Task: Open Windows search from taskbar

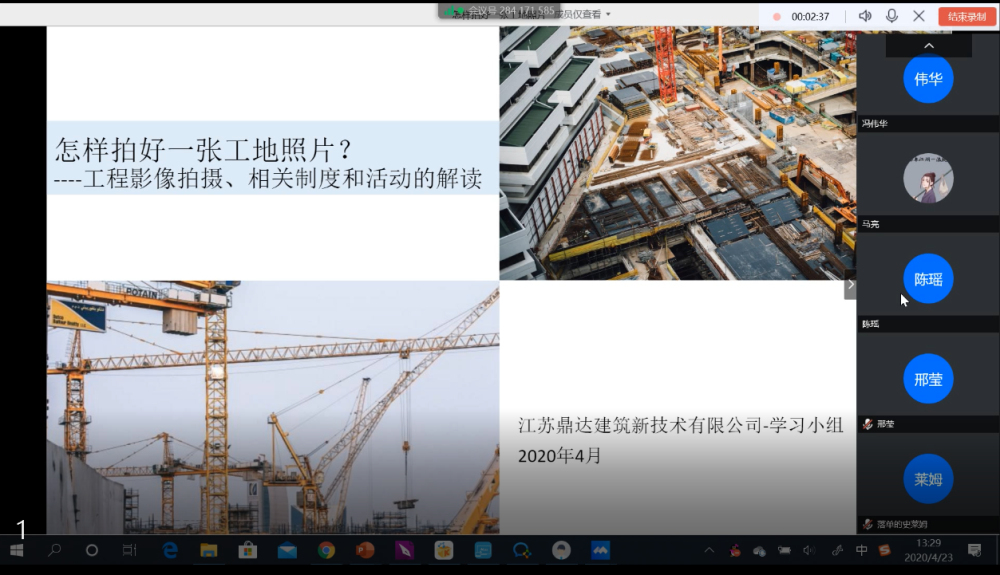Action: pos(55,550)
